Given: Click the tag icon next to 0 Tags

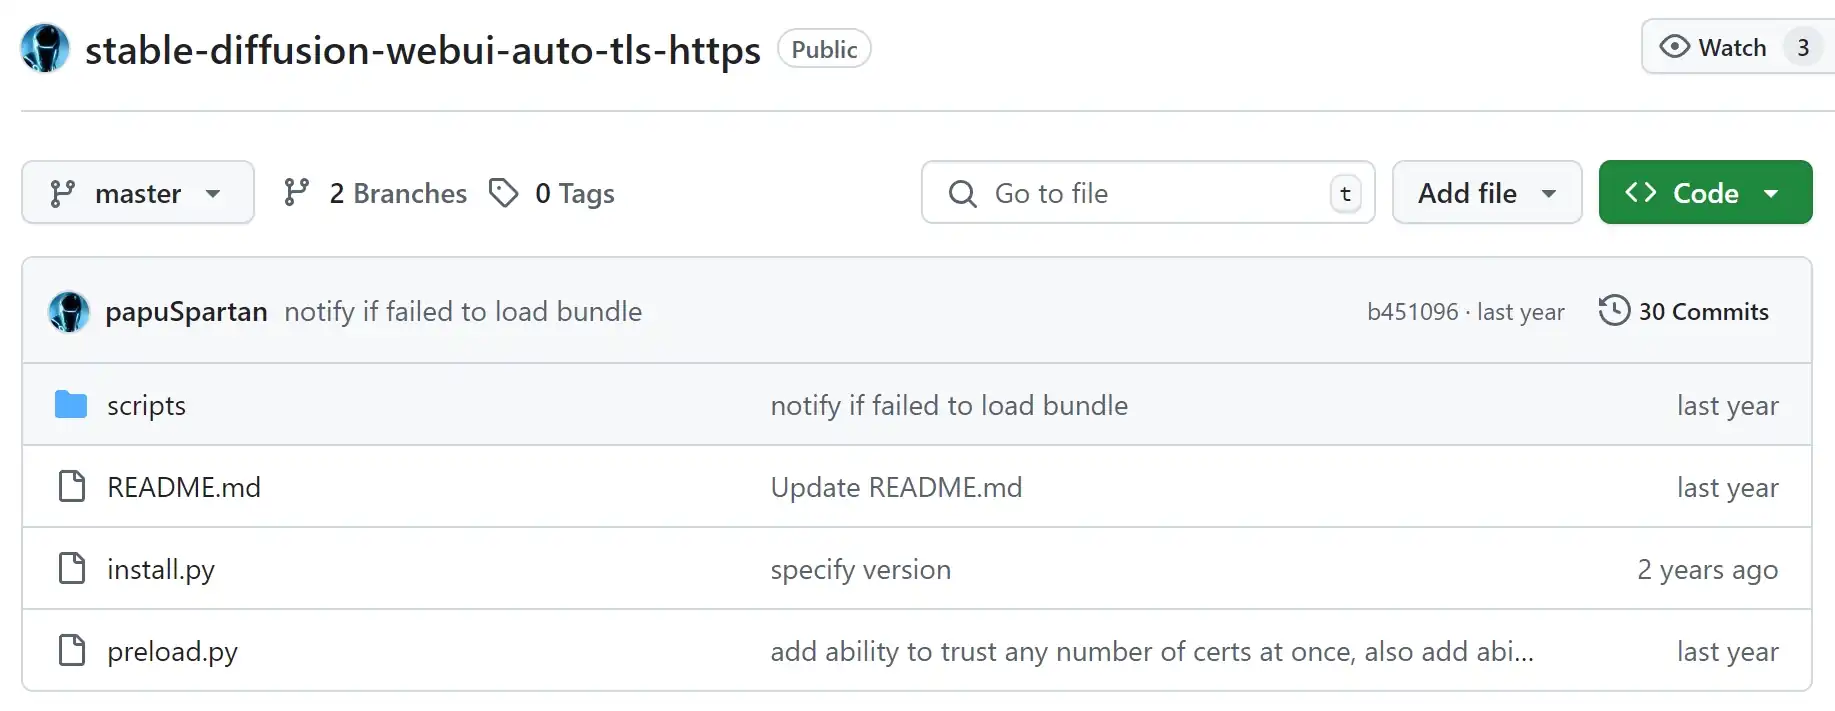Looking at the screenshot, I should pyautogui.click(x=503, y=193).
